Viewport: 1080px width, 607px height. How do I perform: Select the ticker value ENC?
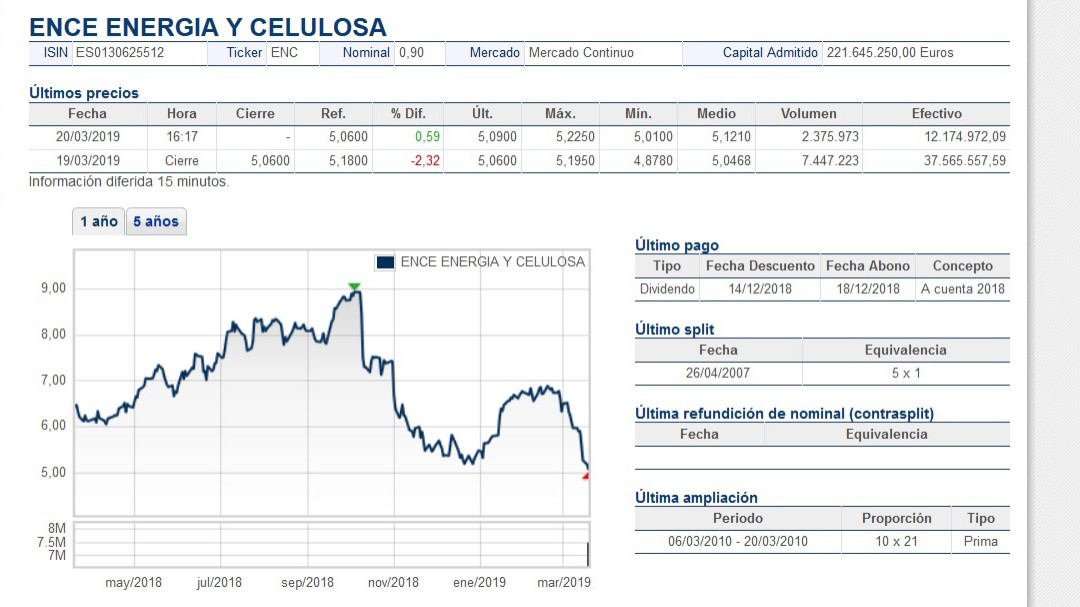284,52
